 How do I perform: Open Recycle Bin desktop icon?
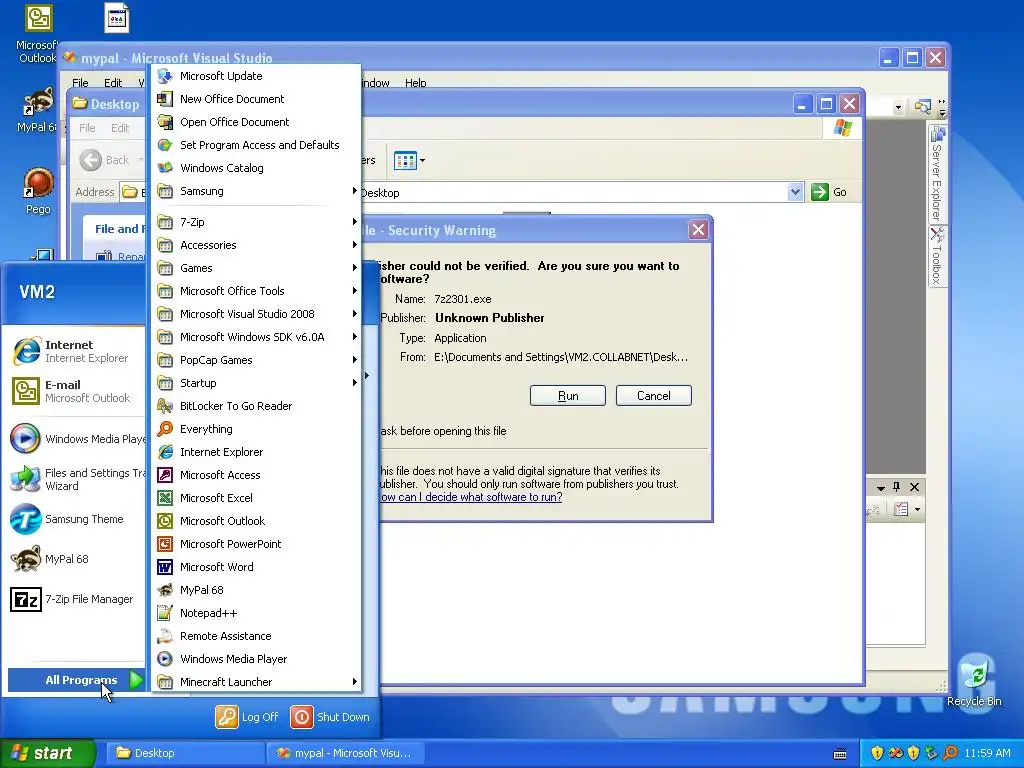(x=974, y=682)
